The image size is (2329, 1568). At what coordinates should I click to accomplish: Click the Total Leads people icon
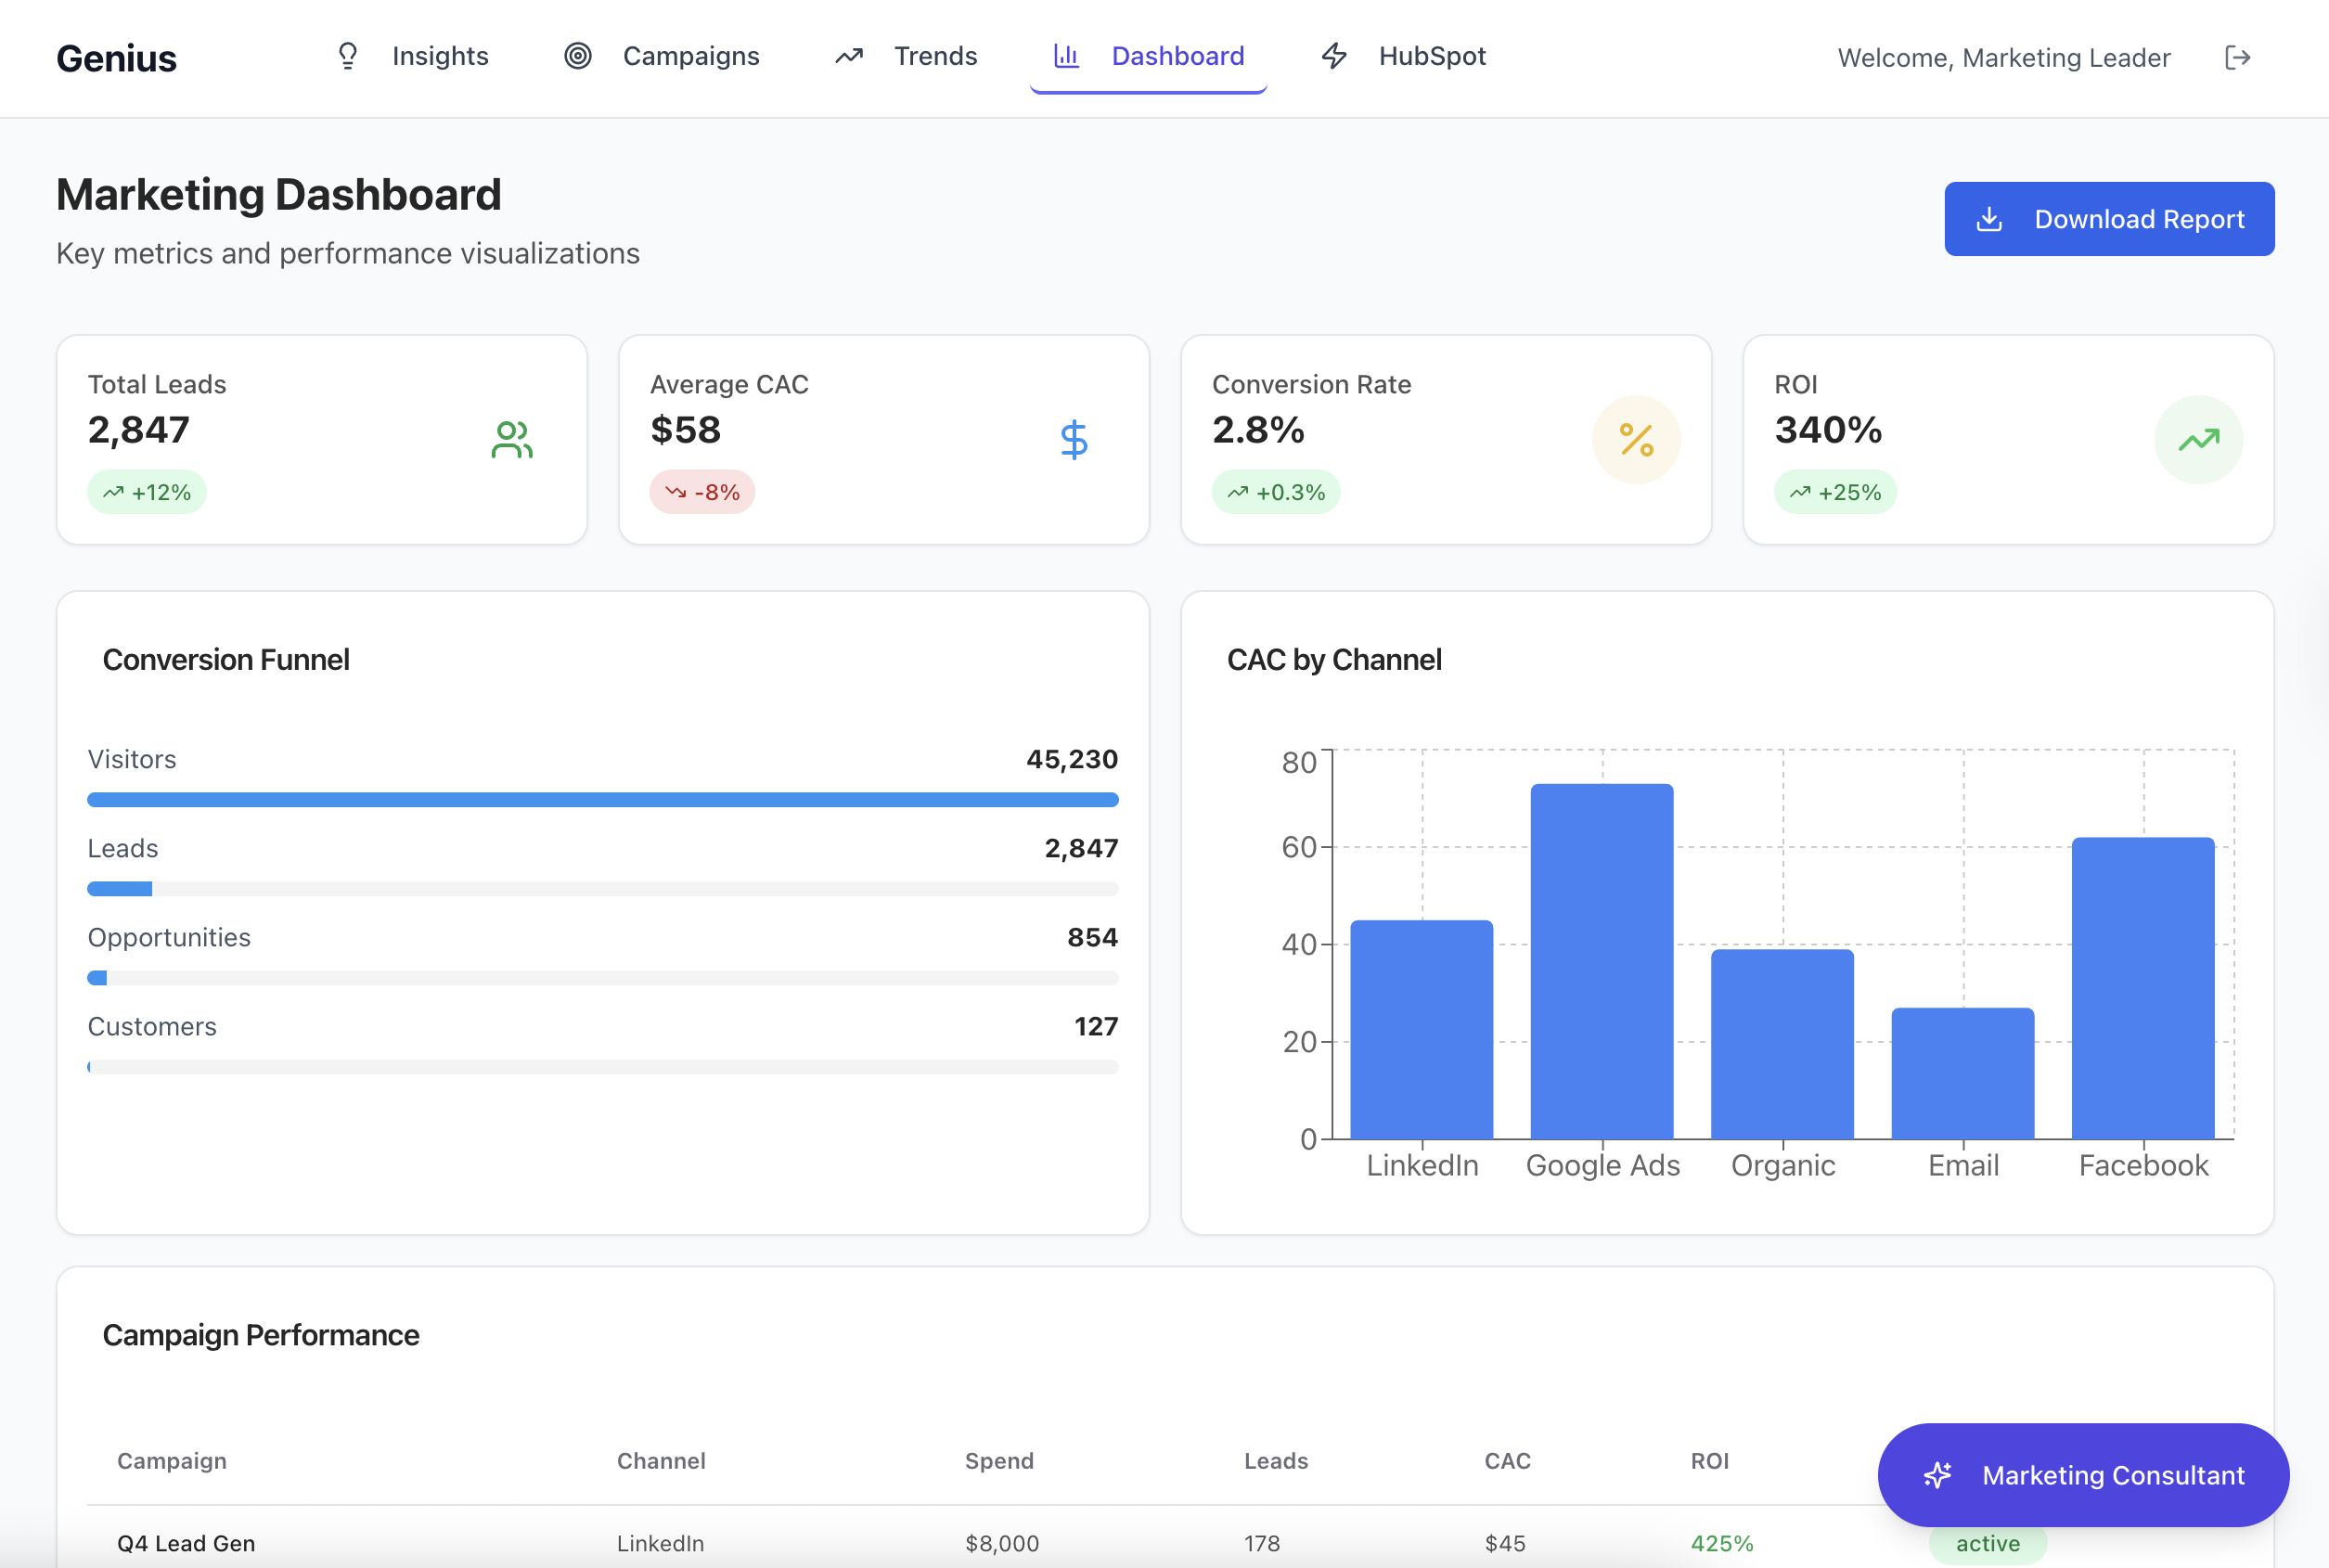click(x=512, y=440)
